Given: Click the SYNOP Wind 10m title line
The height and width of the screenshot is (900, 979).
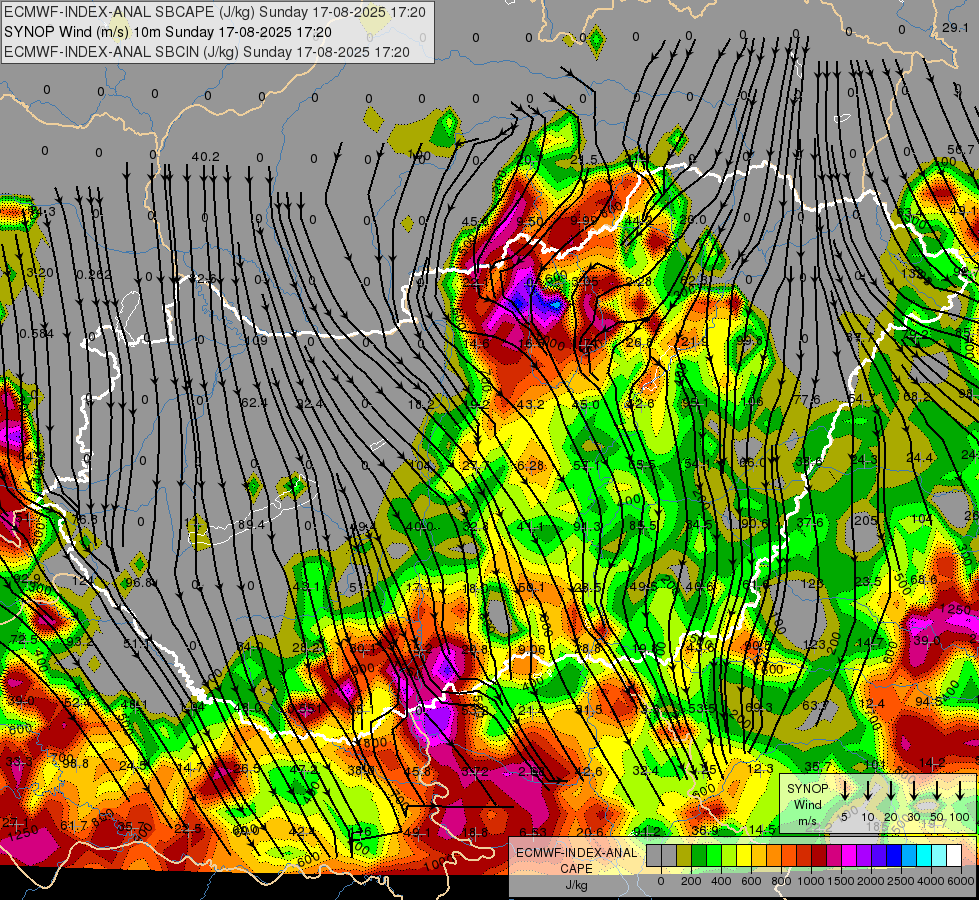Looking at the screenshot, I should coord(167,32).
